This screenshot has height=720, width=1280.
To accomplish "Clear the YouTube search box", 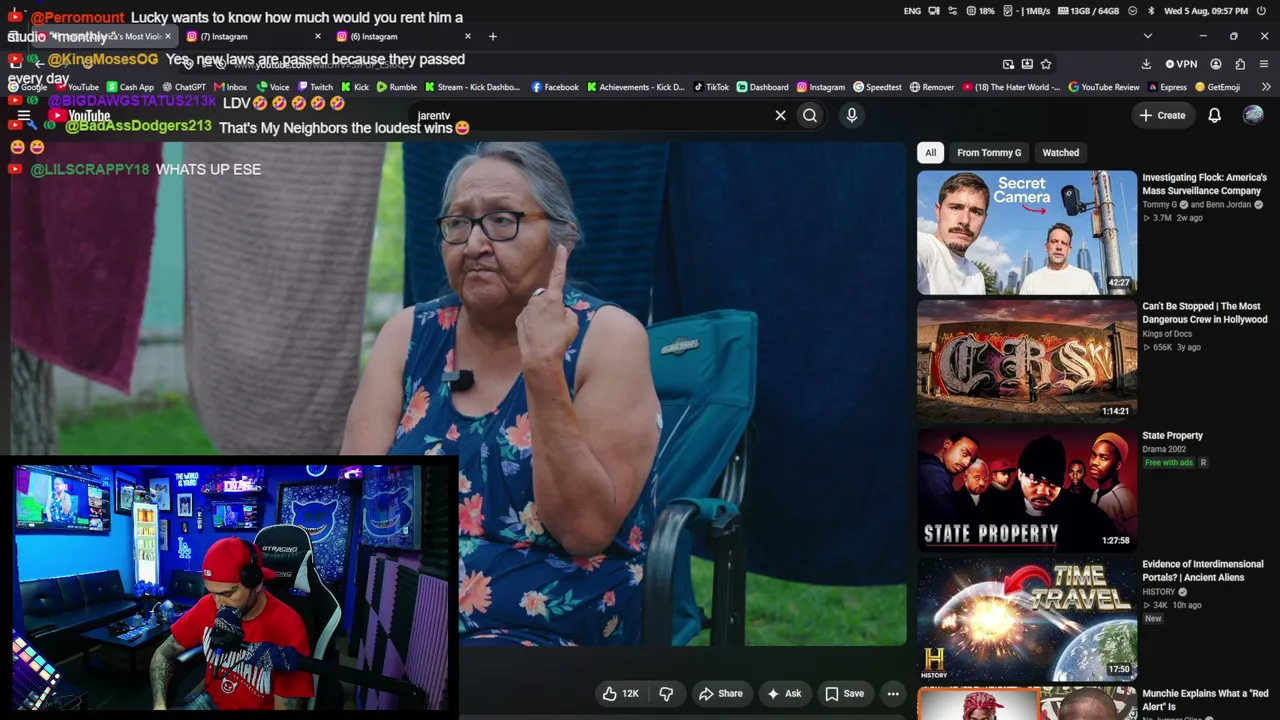I will (781, 115).
